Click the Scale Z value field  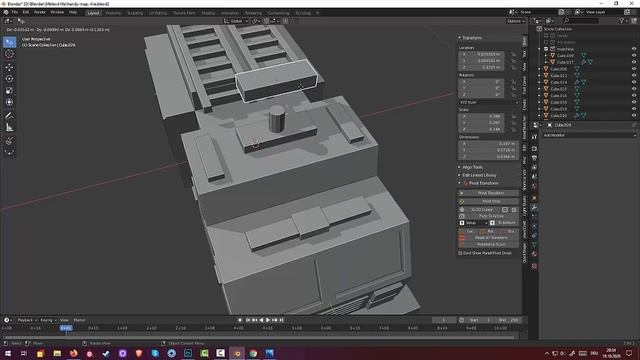(482, 129)
